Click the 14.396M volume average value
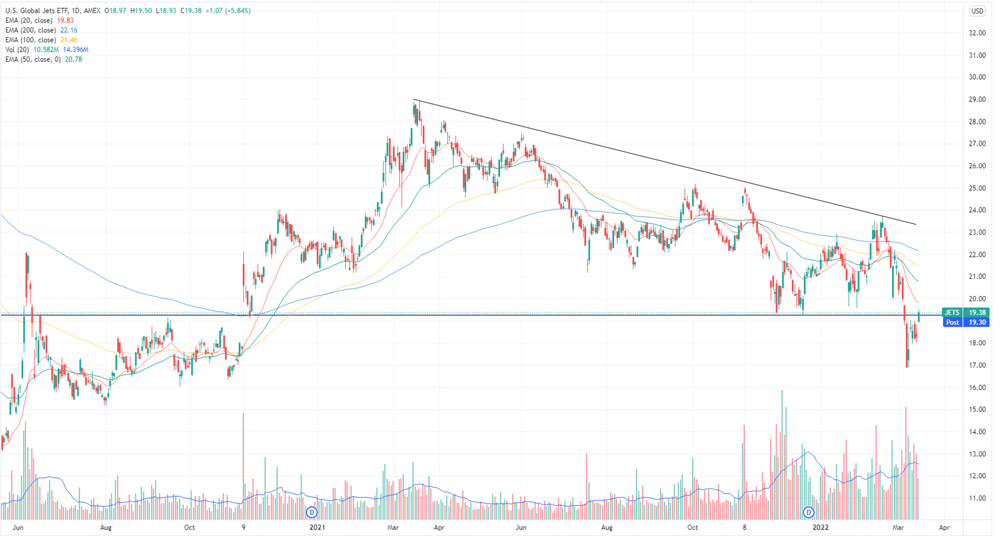The image size is (1000, 538). (x=76, y=49)
